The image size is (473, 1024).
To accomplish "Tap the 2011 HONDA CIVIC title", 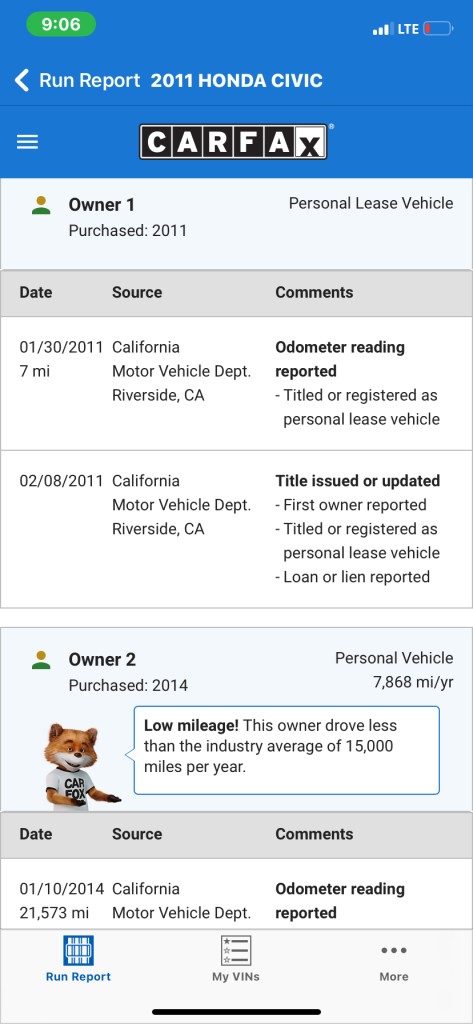I will tap(236, 80).
